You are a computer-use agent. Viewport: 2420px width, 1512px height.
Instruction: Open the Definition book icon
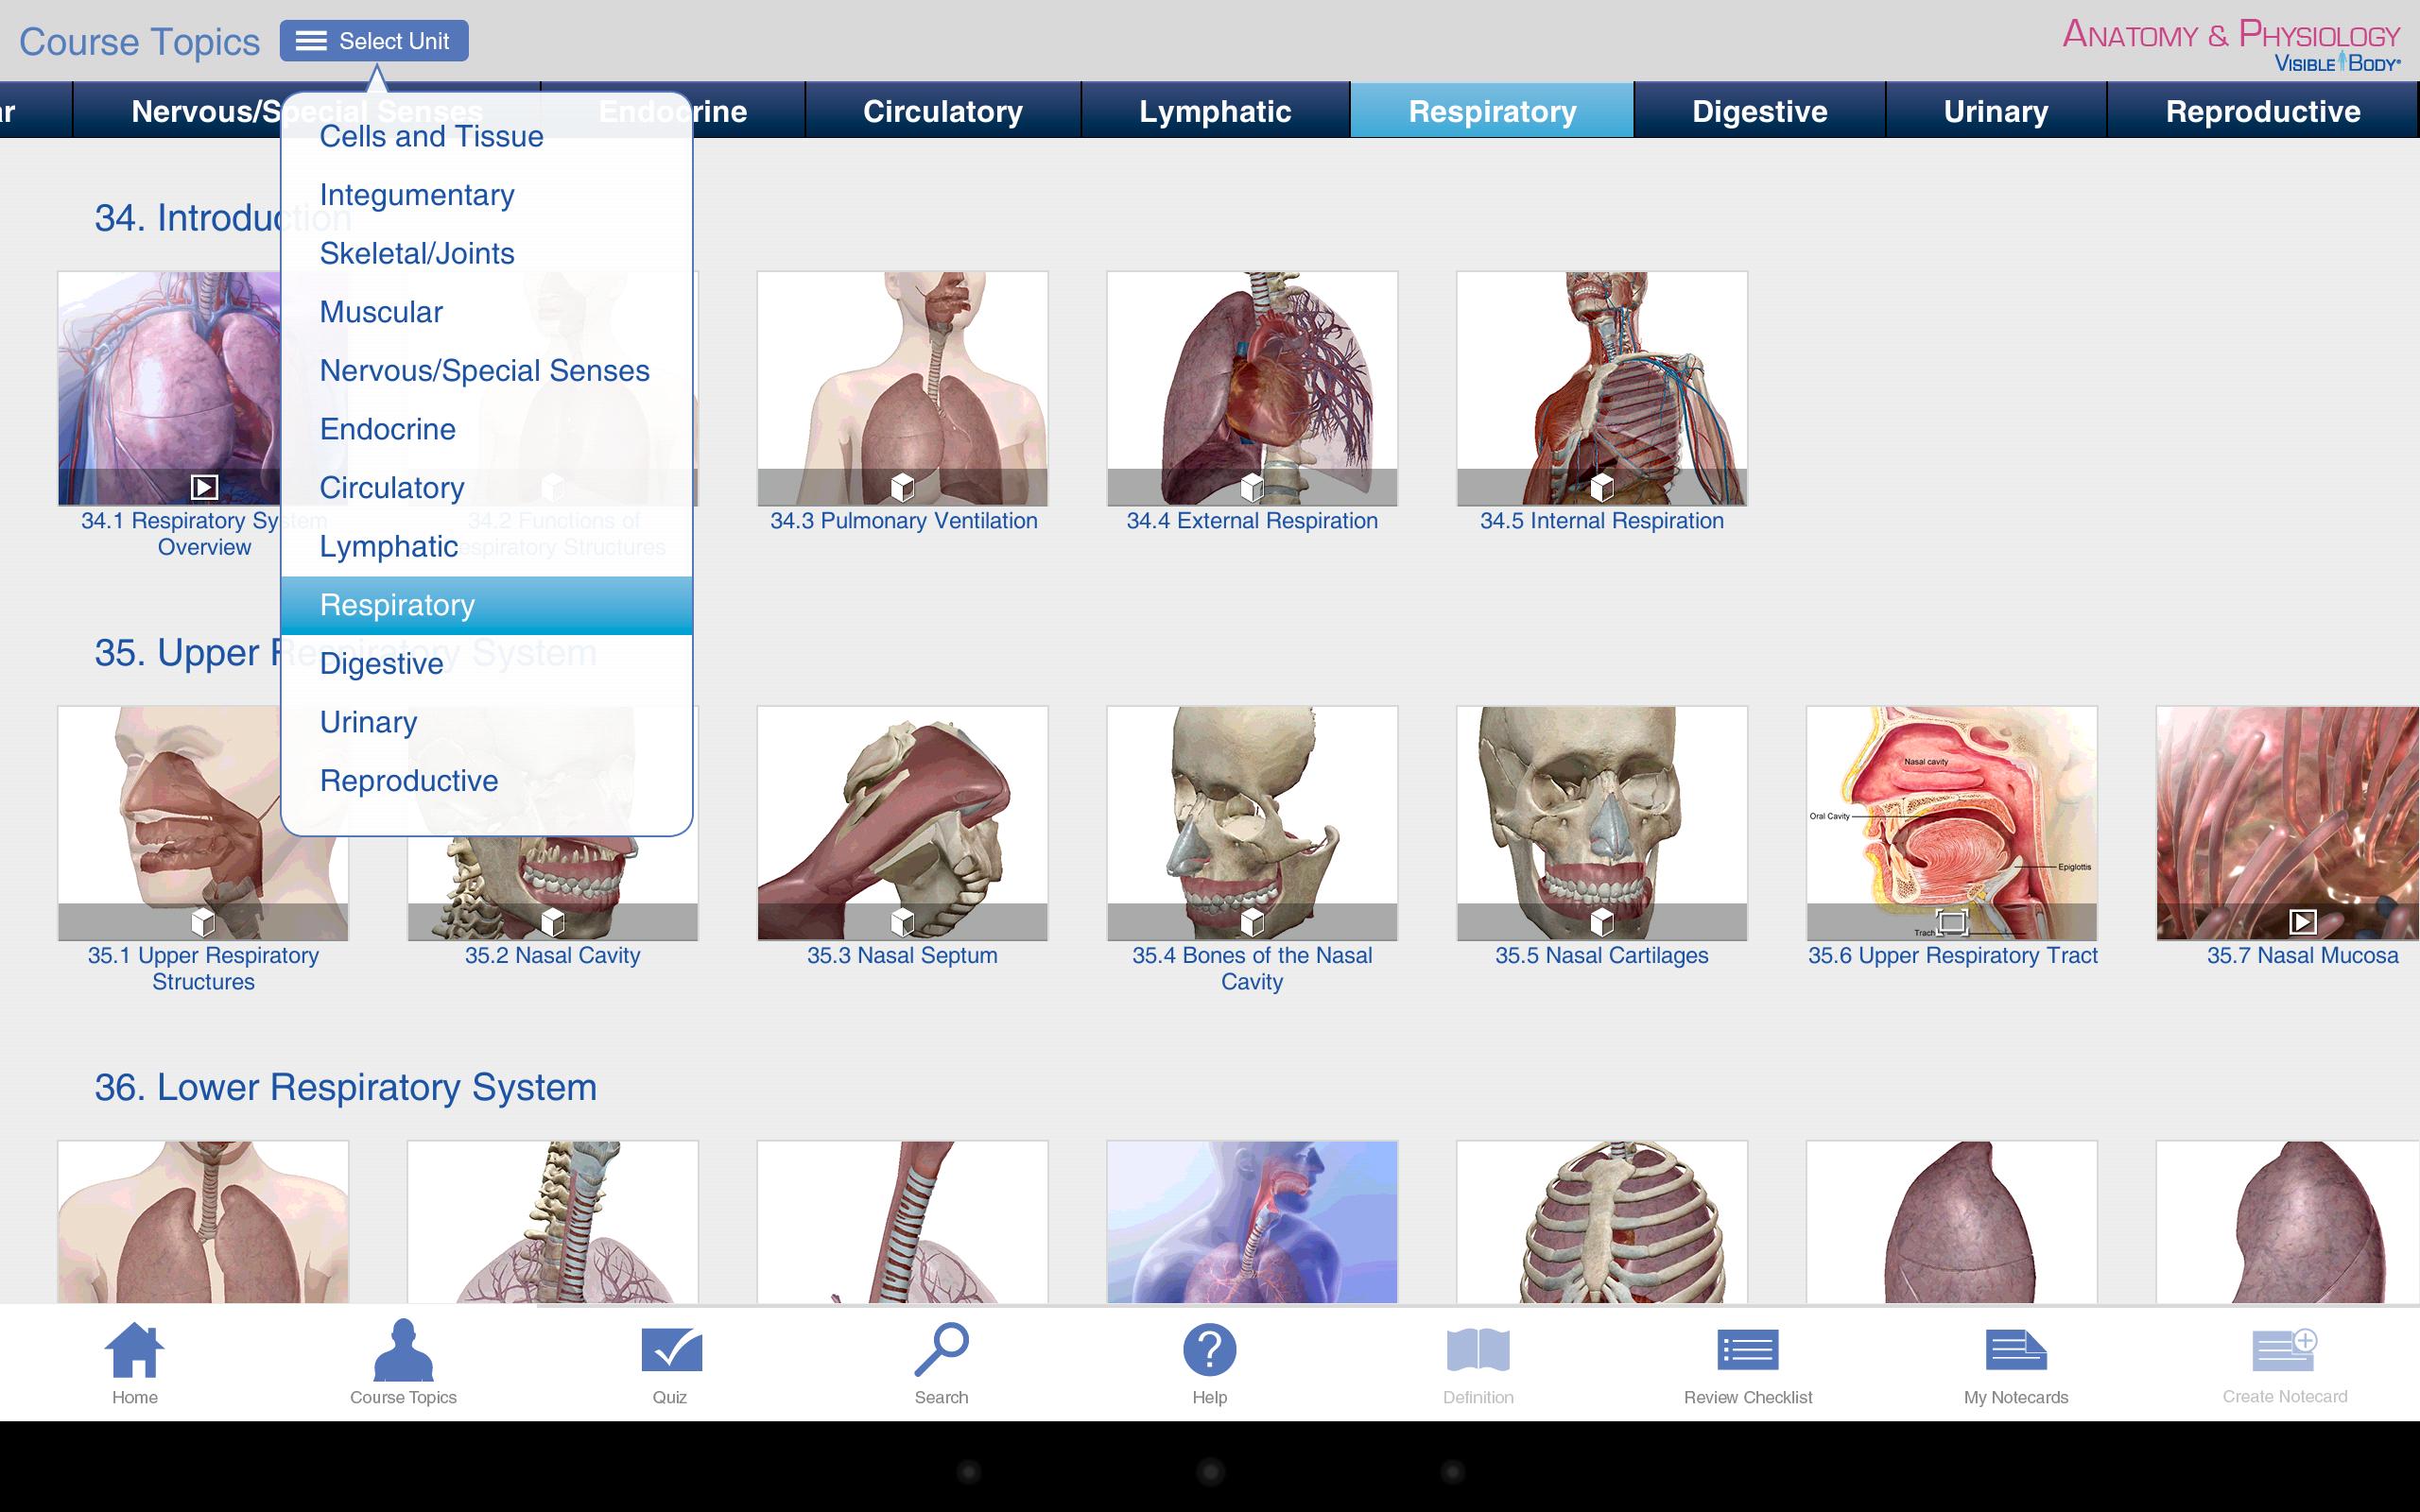click(x=1478, y=1350)
